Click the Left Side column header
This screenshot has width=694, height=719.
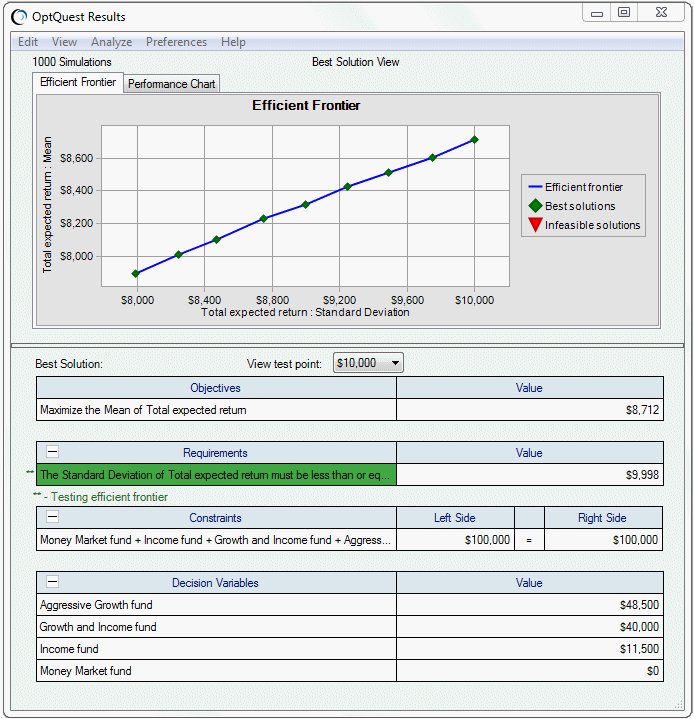(455, 518)
